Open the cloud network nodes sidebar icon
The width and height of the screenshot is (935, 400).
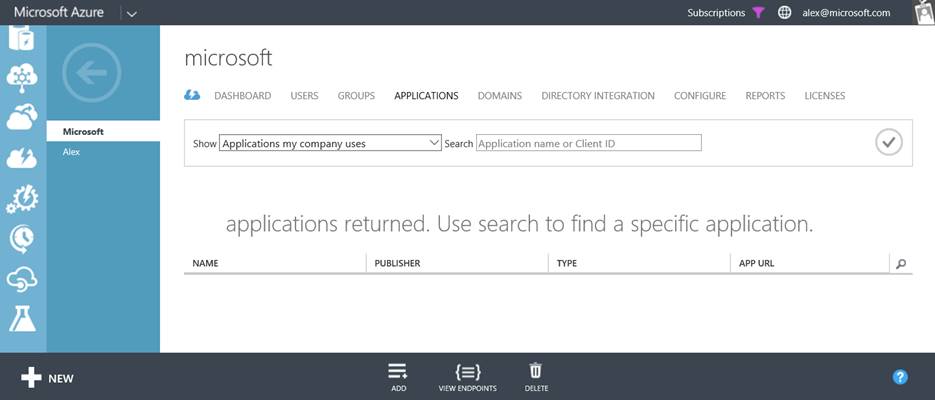[x=22, y=77]
